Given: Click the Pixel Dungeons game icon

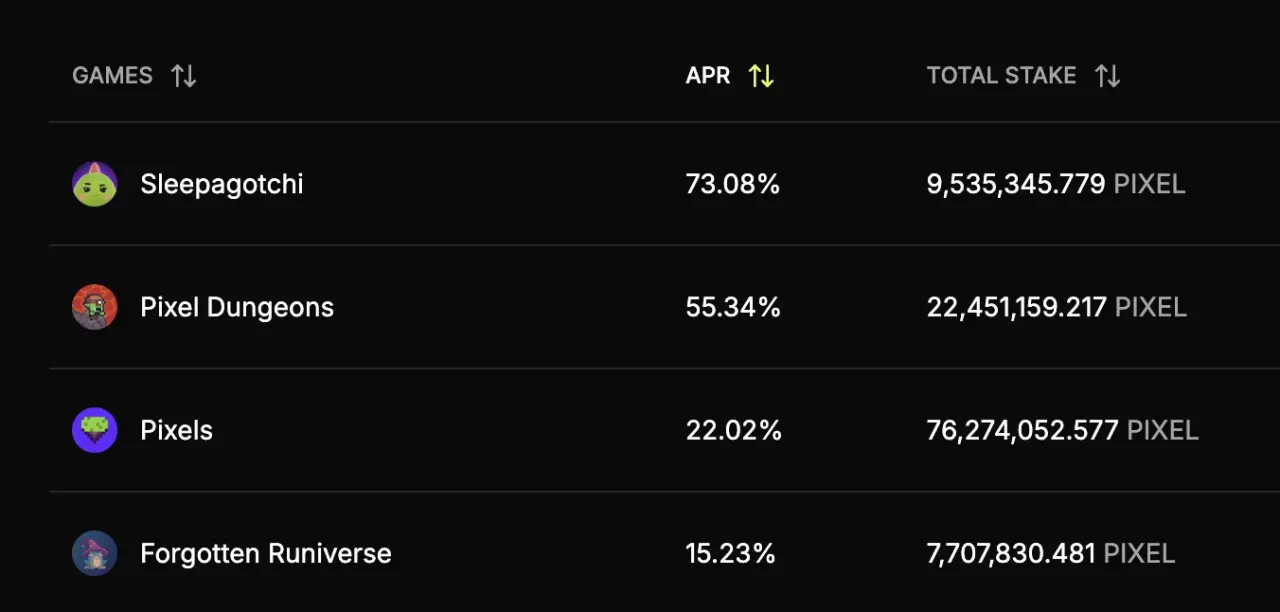Looking at the screenshot, I should (95, 307).
